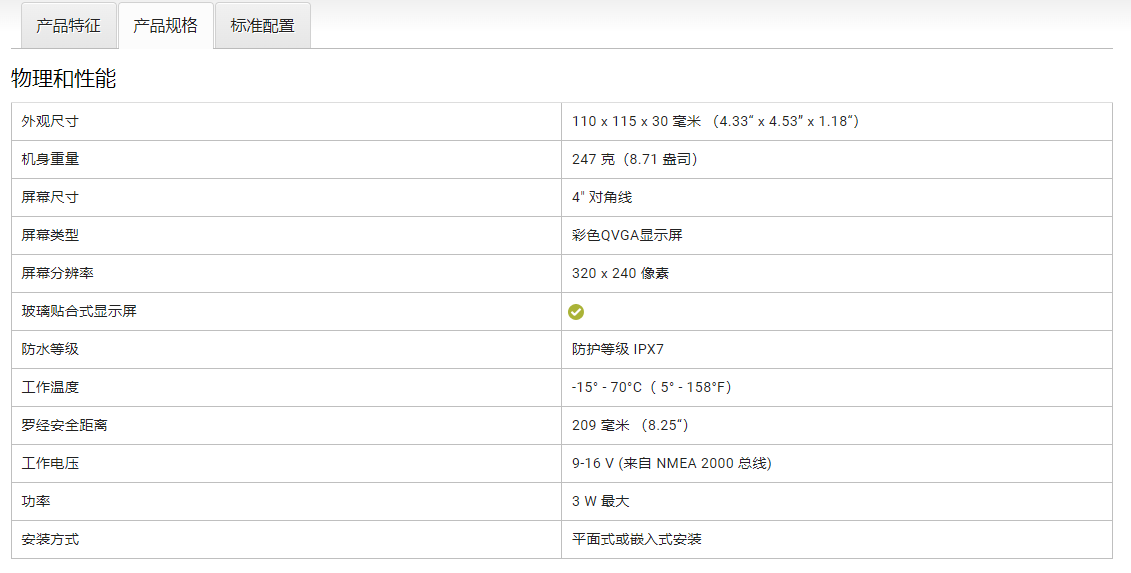This screenshot has width=1131, height=573.
Task: Click the 机身重量 row label
Action: 50,159
